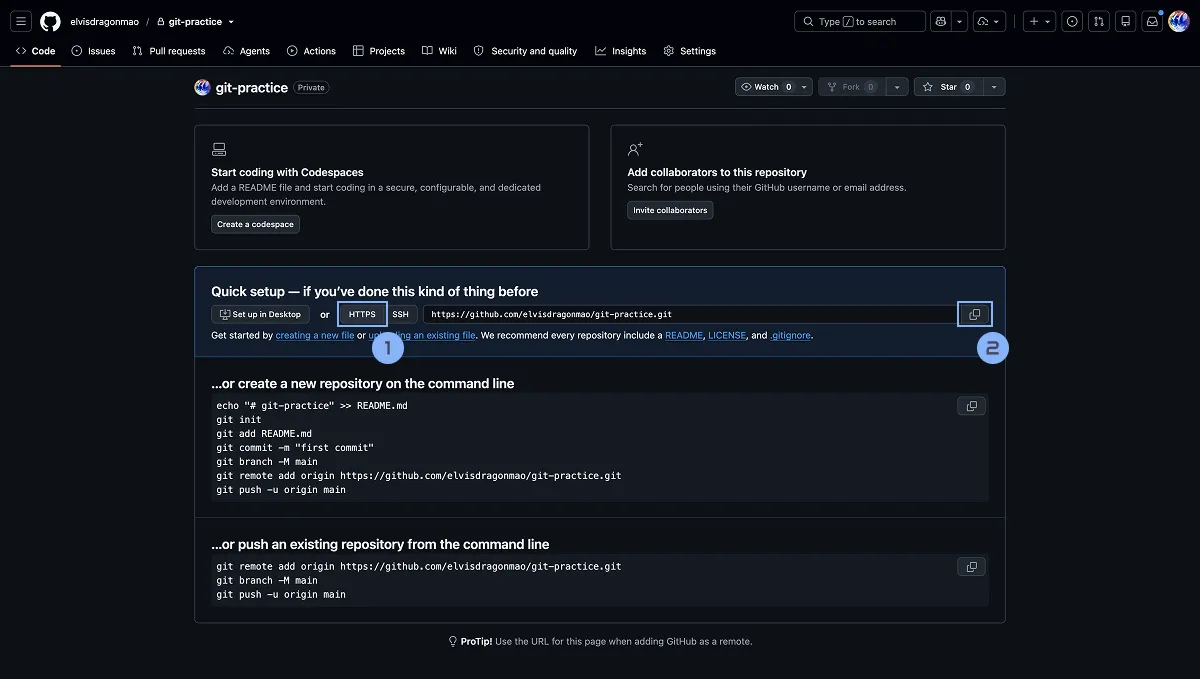
Task: Click the git-practice repository avatar image
Action: coord(203,87)
